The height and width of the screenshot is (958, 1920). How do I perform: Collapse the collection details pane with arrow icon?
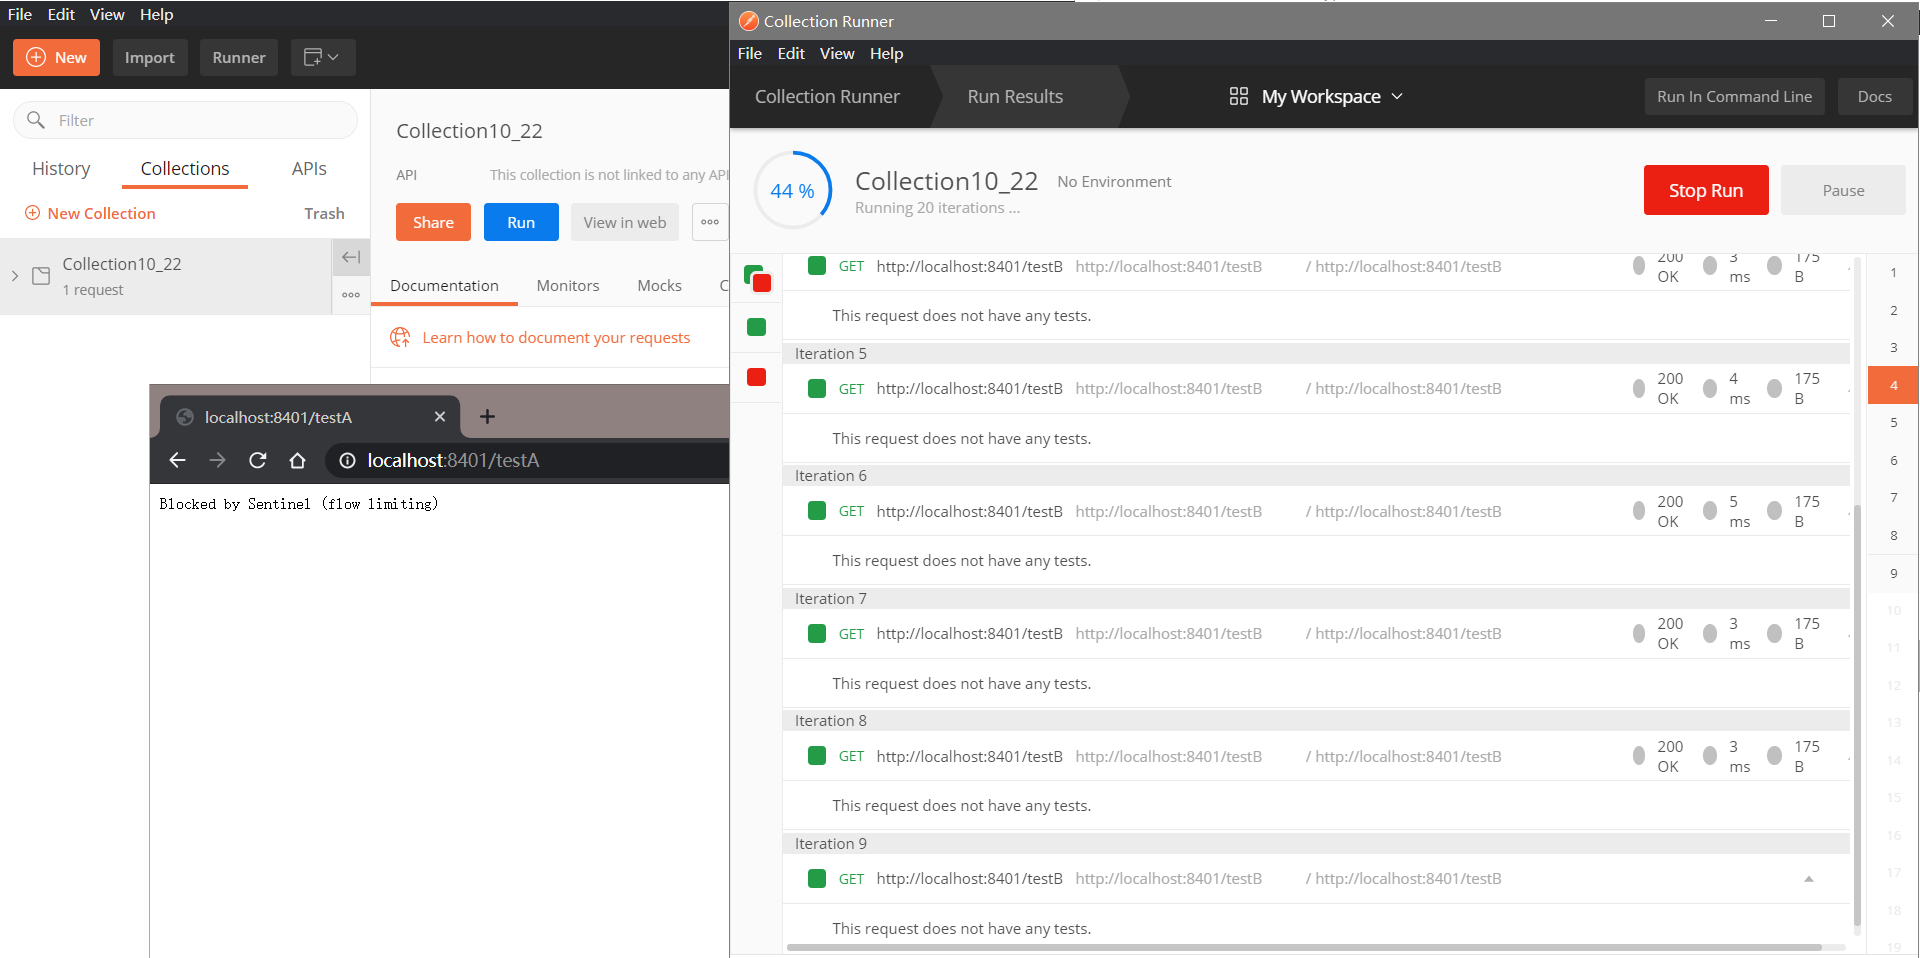pyautogui.click(x=351, y=257)
